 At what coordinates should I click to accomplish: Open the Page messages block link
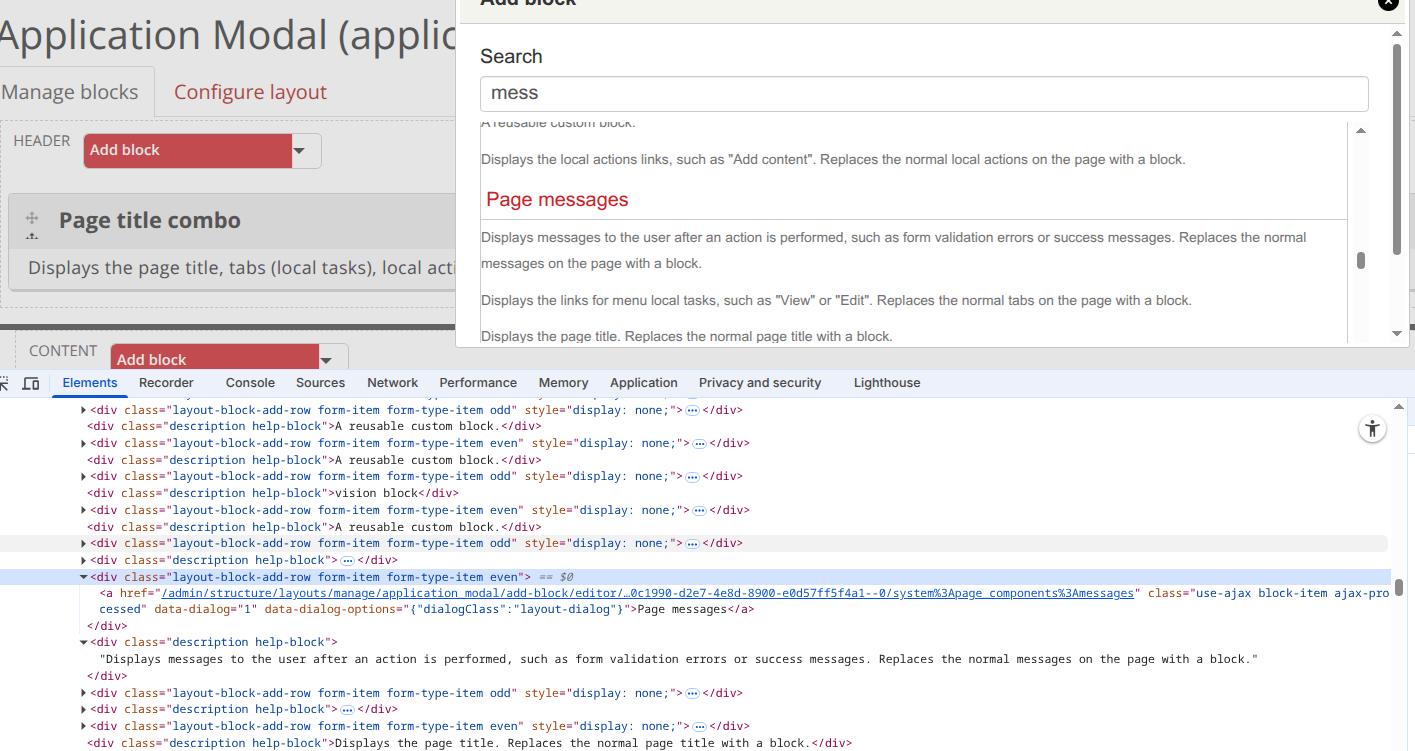click(x=557, y=199)
